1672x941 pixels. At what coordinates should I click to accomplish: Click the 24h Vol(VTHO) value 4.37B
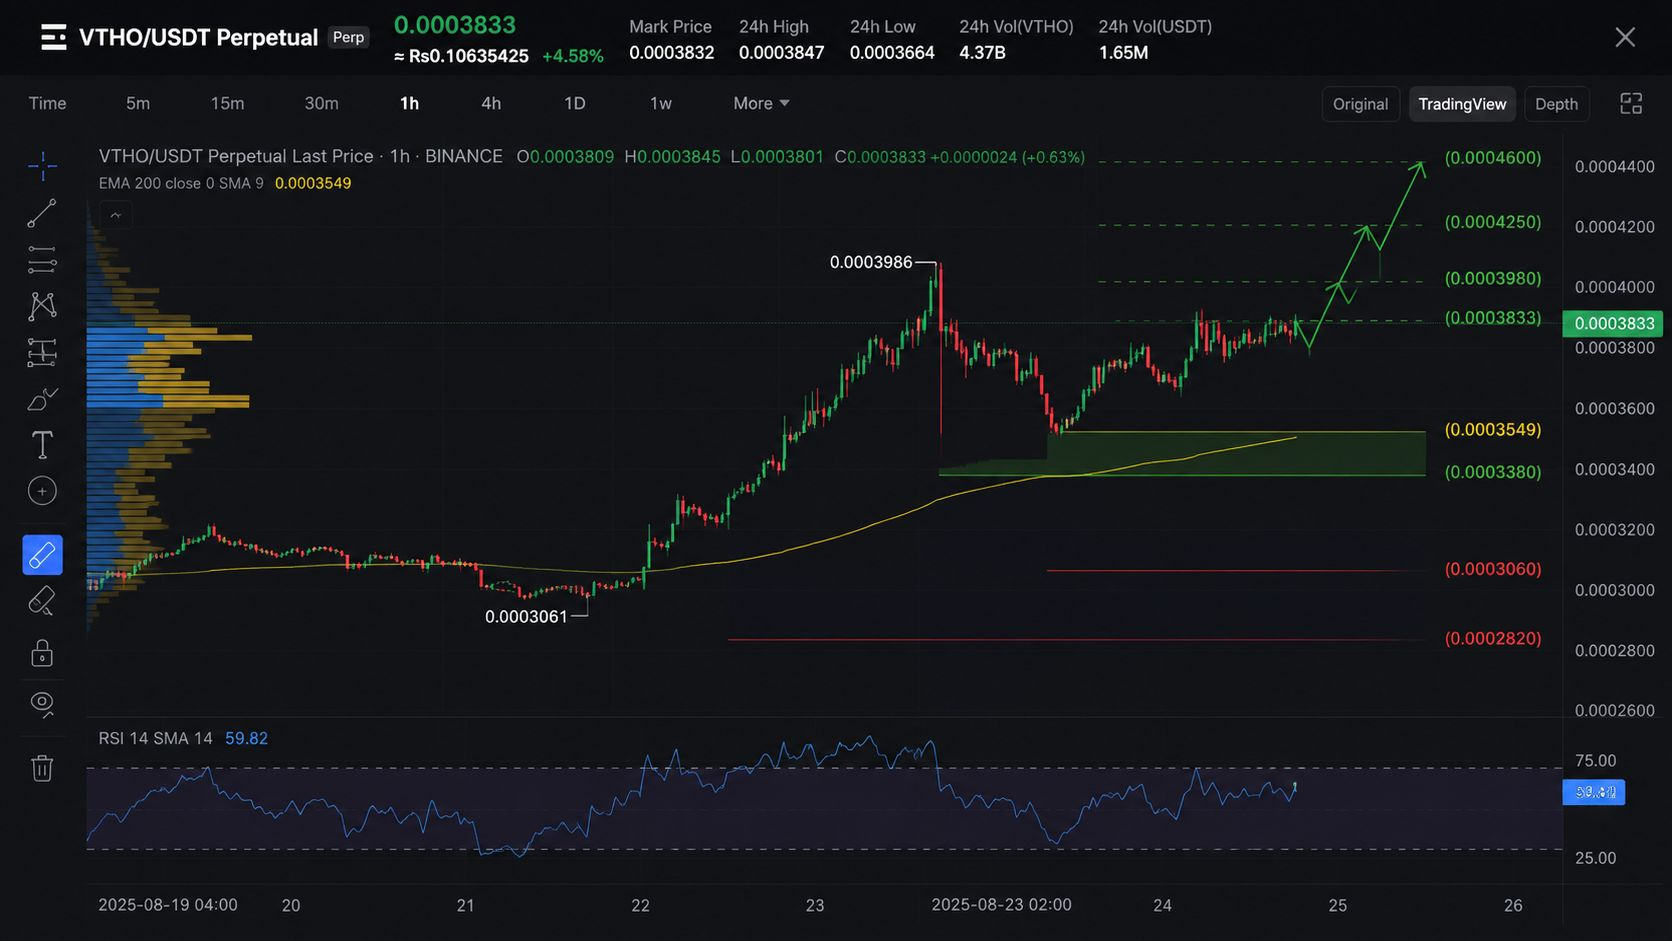click(982, 53)
